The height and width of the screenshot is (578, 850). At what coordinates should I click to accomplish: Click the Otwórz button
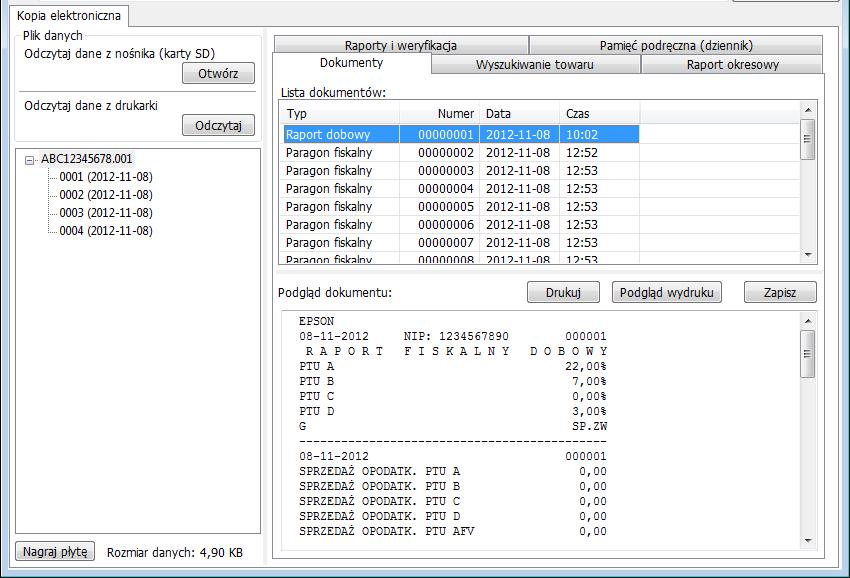[218, 73]
